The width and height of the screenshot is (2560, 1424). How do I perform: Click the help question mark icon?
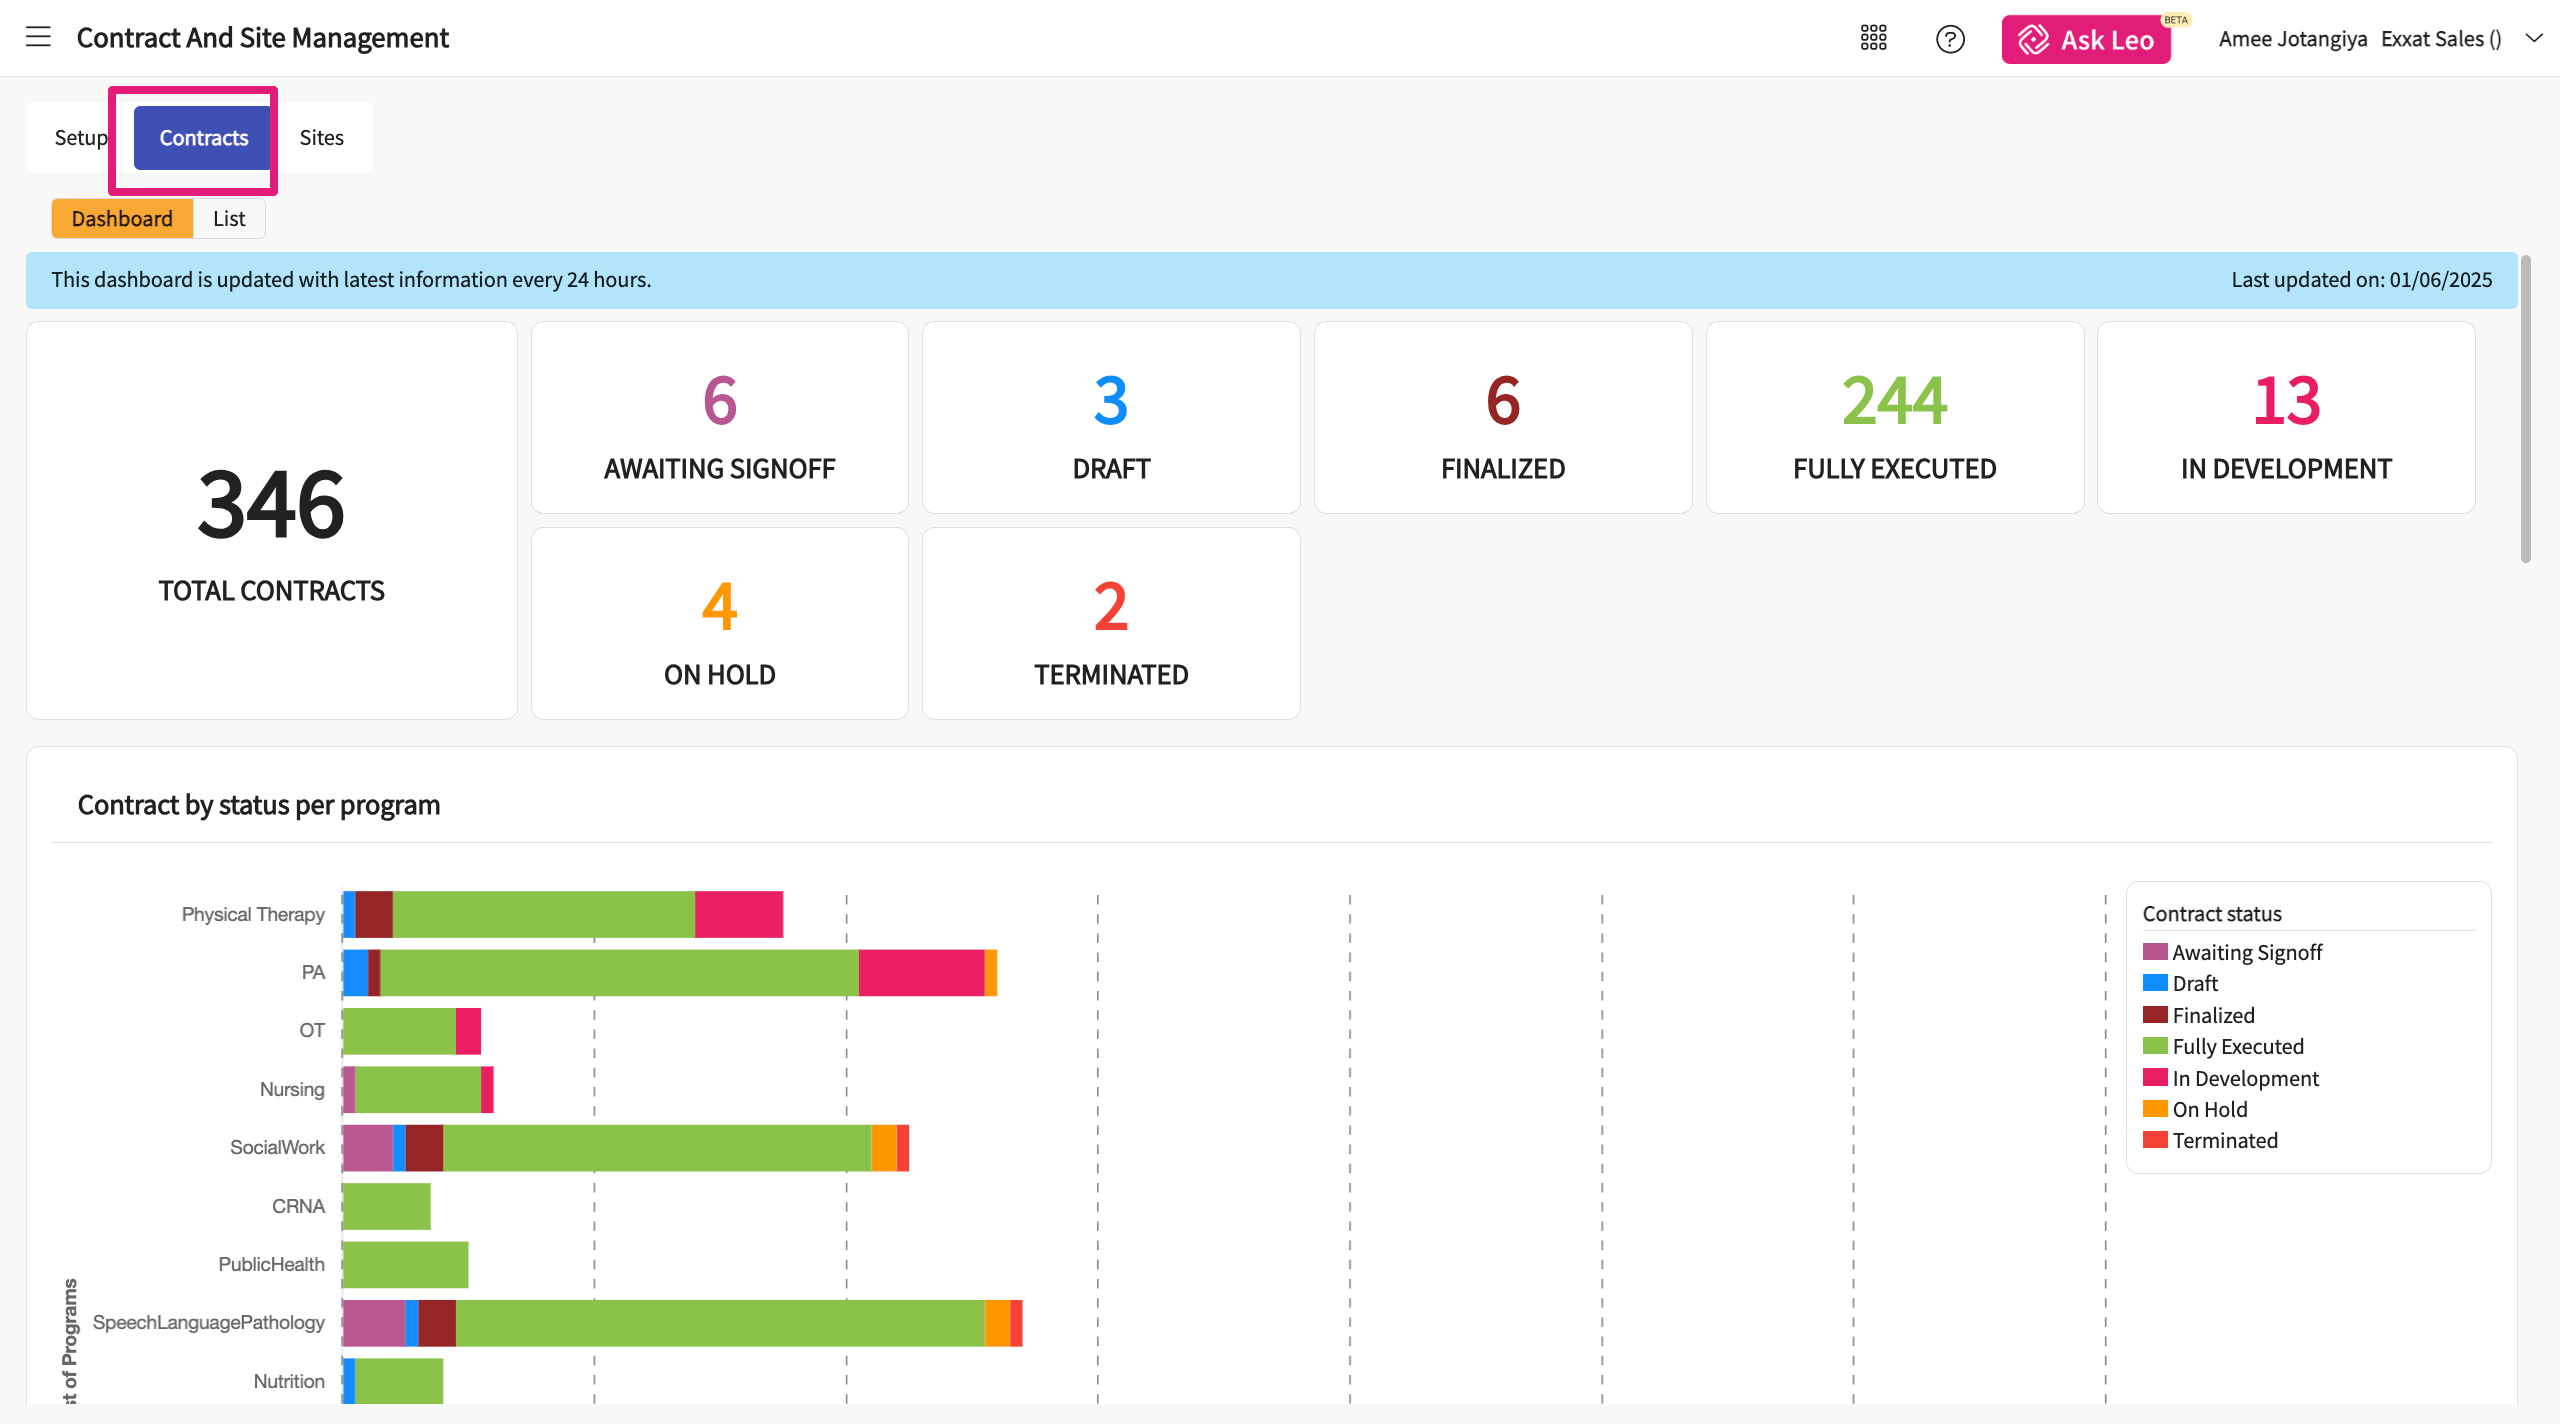click(x=1949, y=39)
